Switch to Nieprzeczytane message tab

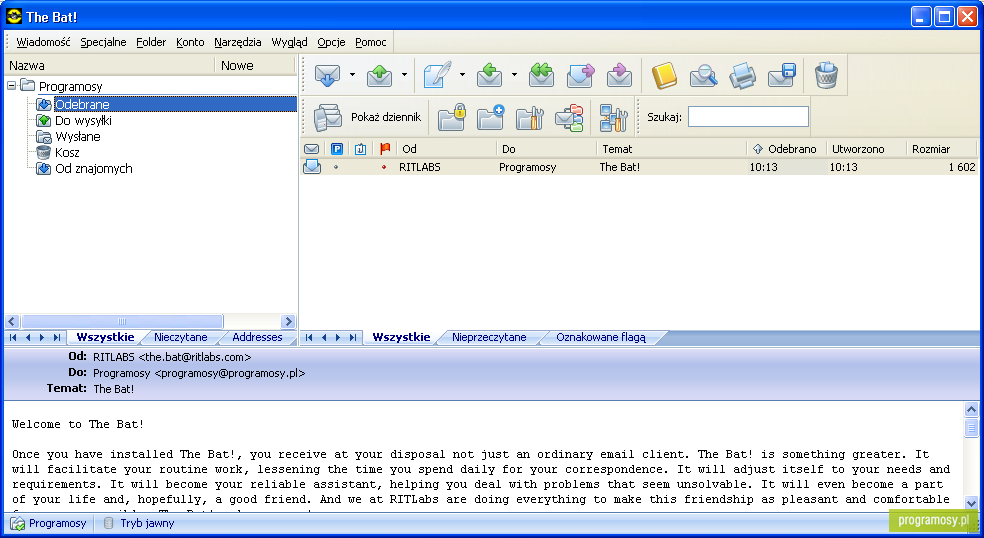tap(489, 337)
